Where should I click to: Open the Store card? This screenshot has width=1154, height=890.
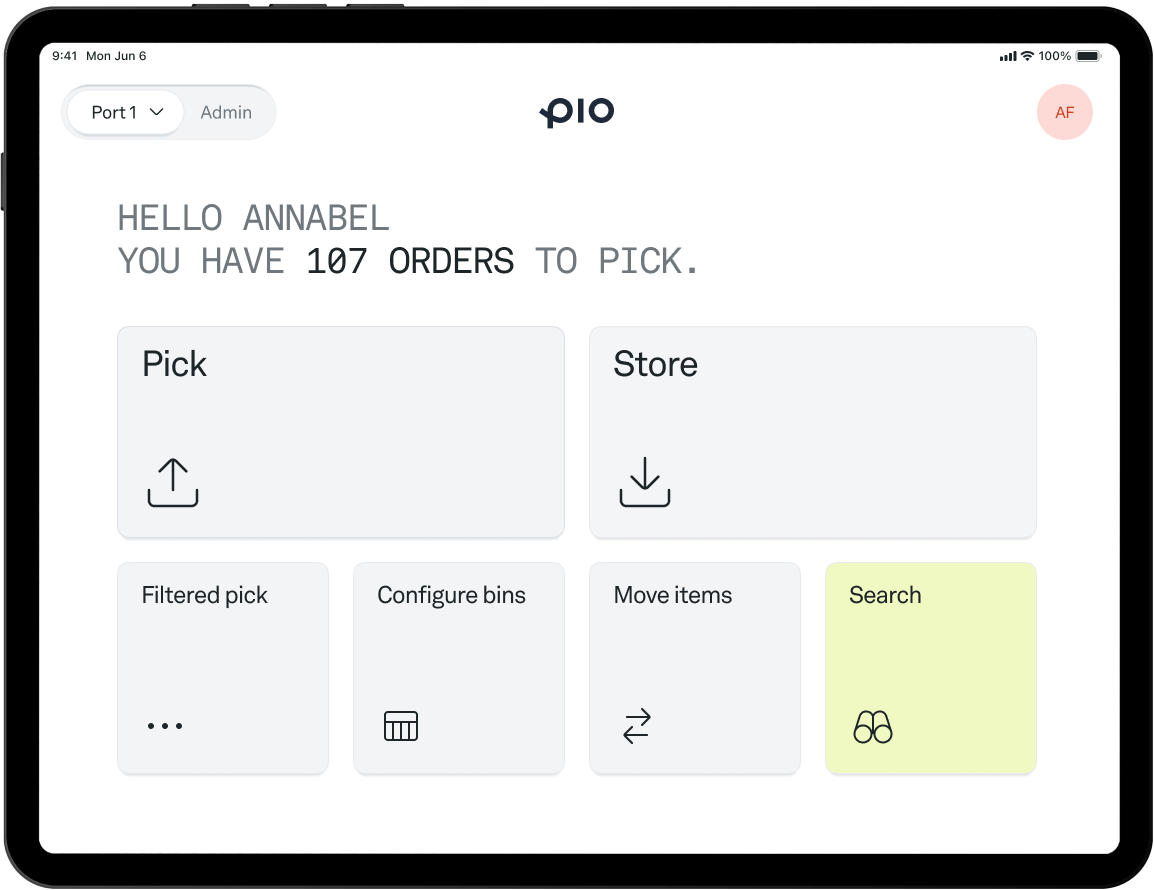(x=813, y=432)
